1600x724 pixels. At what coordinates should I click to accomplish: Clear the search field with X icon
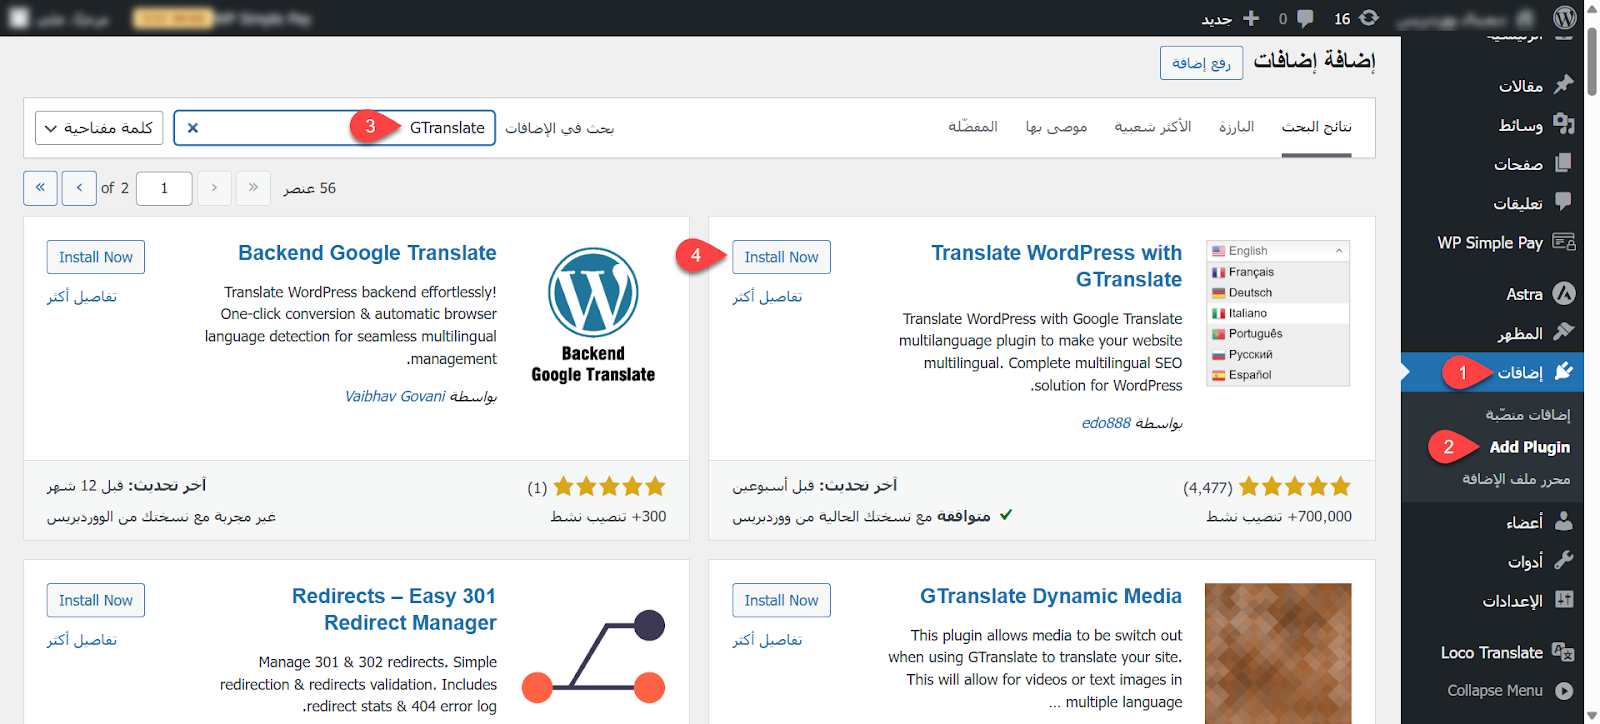tap(193, 128)
